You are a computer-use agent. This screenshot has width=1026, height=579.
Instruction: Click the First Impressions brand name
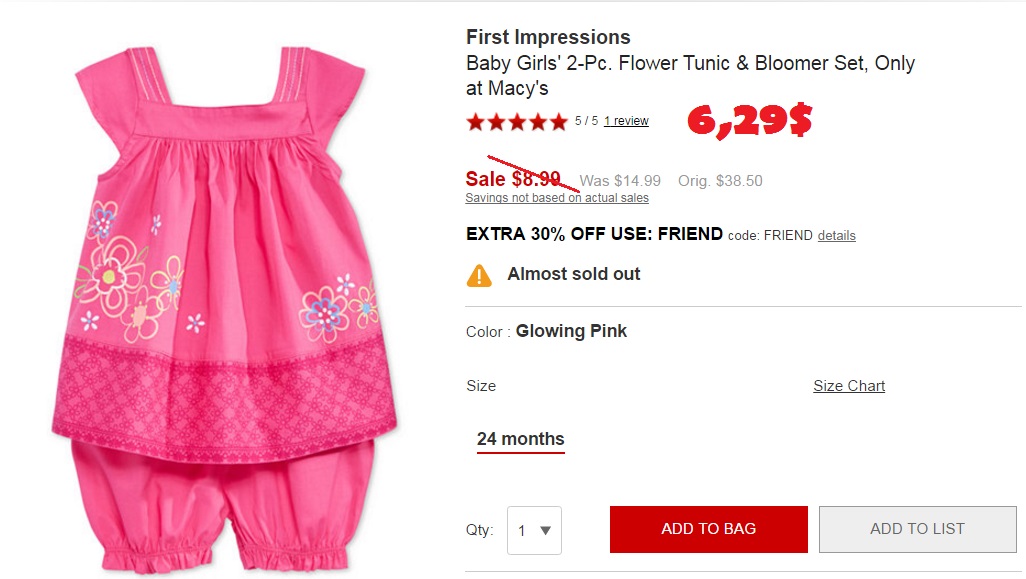[x=548, y=37]
